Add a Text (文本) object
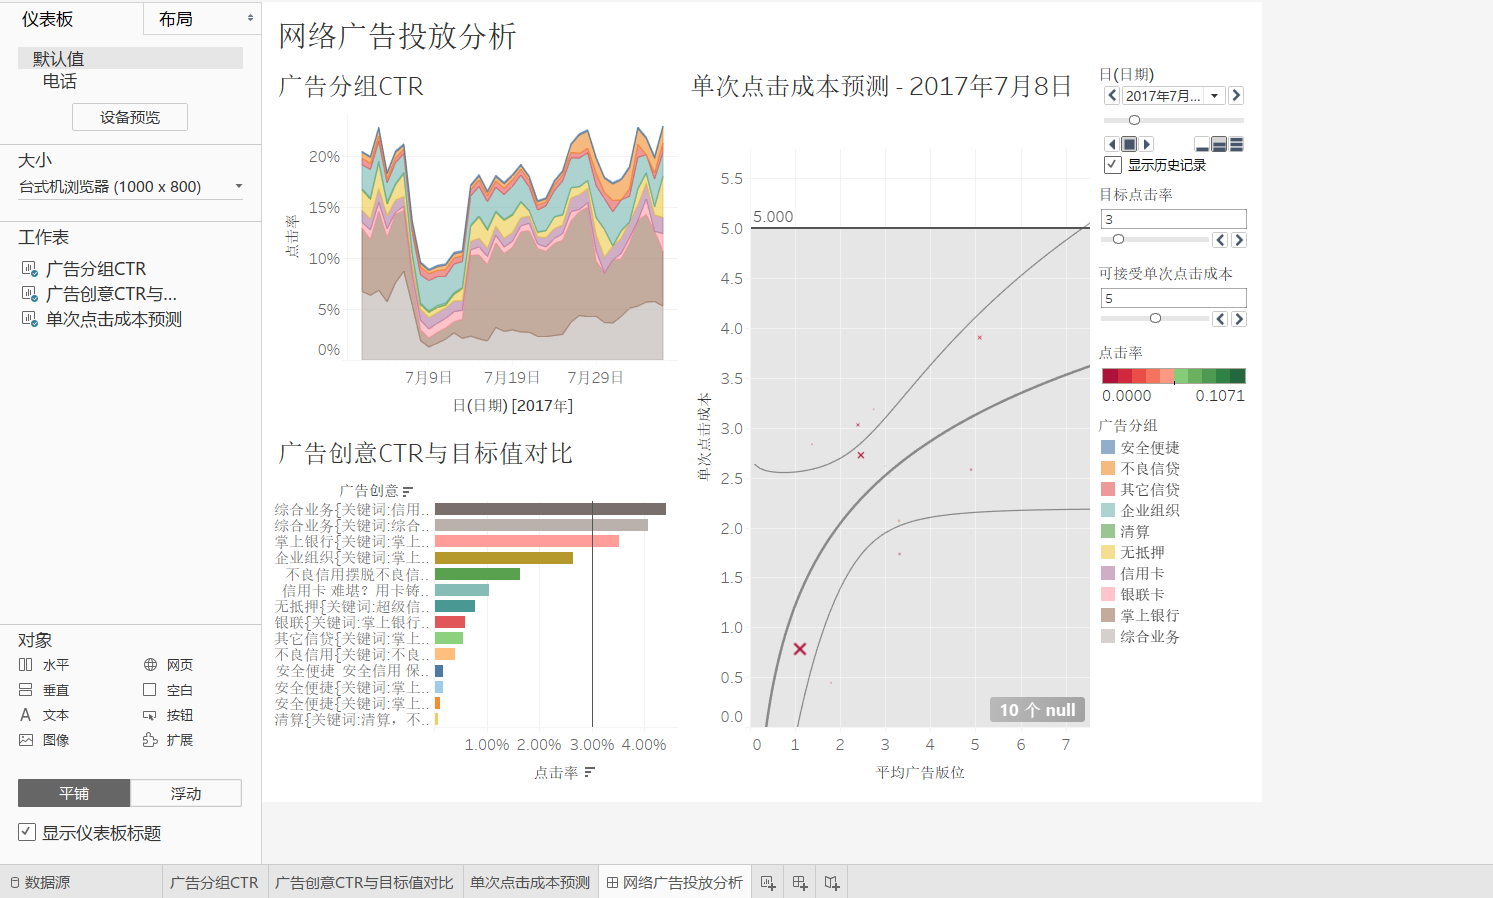 click(44, 715)
